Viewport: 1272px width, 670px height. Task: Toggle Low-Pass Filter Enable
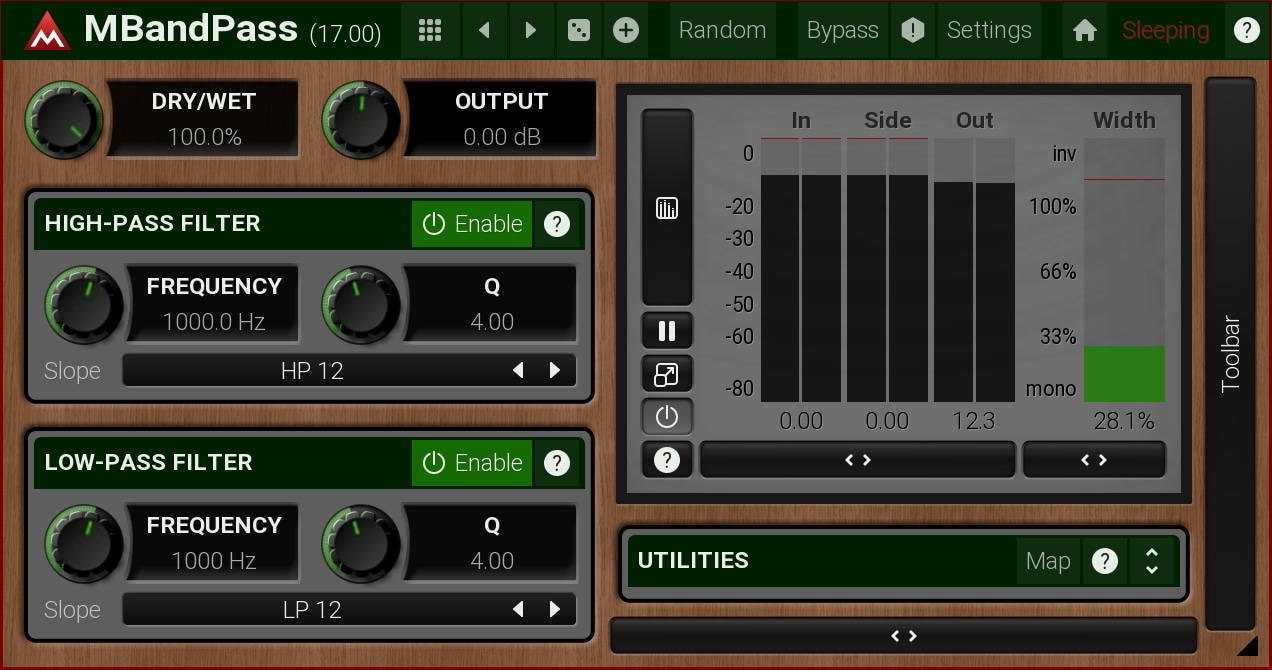(x=472, y=463)
